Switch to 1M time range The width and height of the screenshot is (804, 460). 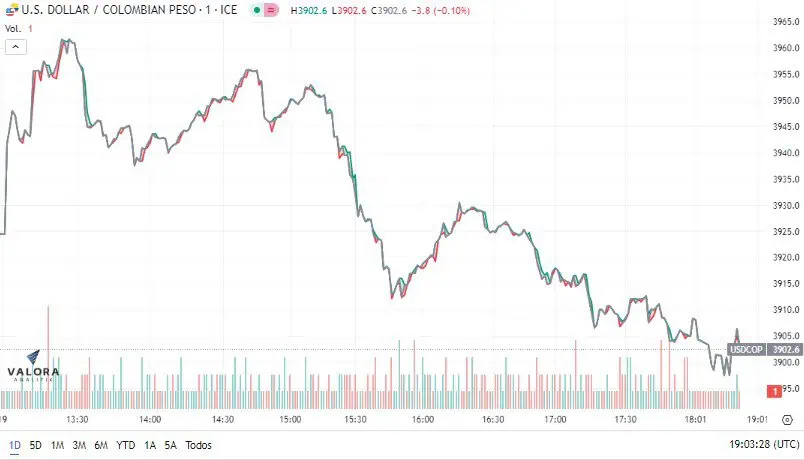pos(57,445)
